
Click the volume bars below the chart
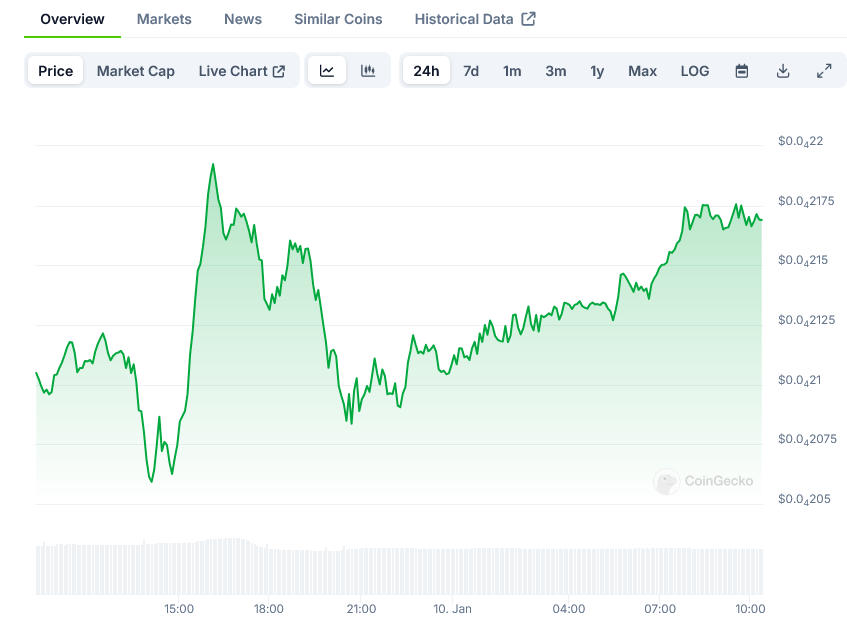tap(400, 568)
